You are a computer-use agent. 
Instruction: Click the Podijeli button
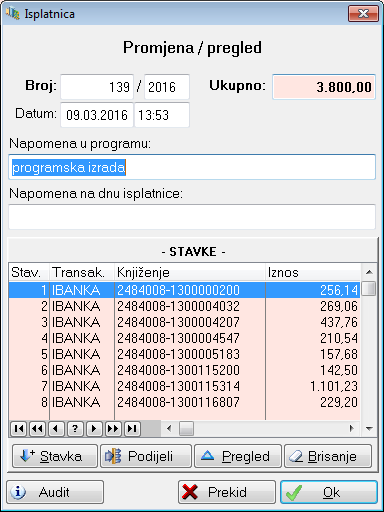[x=146, y=456]
